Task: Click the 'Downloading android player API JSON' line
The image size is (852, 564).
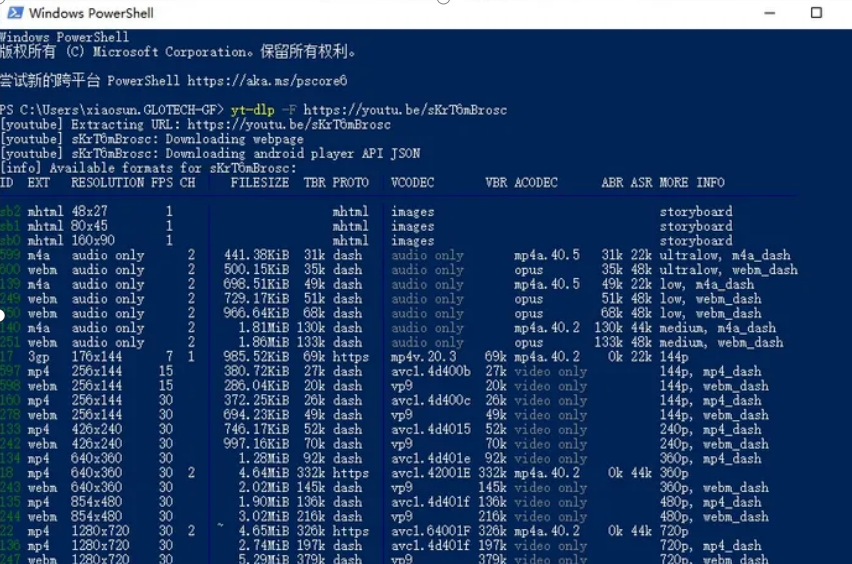Action: click(210, 154)
